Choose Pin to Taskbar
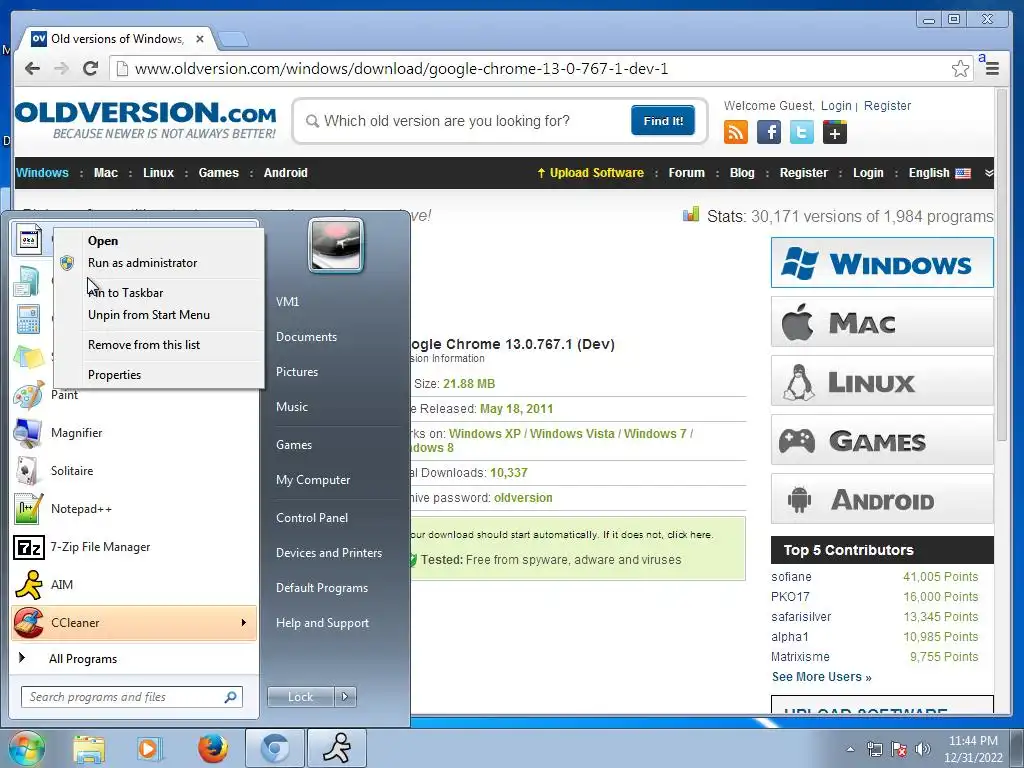This screenshot has width=1024, height=768. pyautogui.click(x=159, y=293)
